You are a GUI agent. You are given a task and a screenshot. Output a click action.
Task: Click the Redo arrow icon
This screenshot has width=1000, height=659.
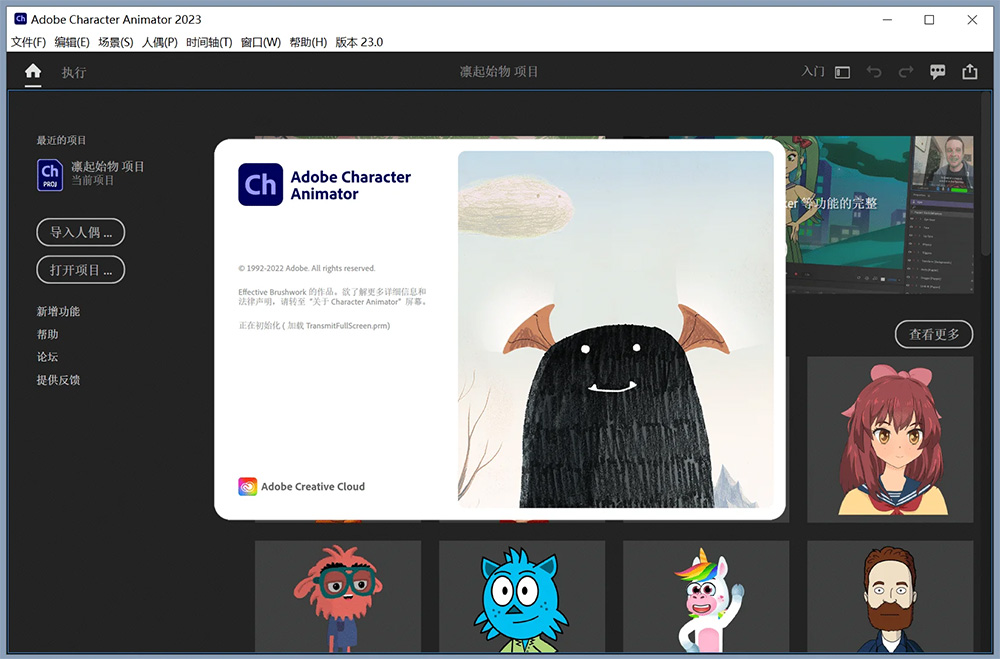click(x=903, y=71)
